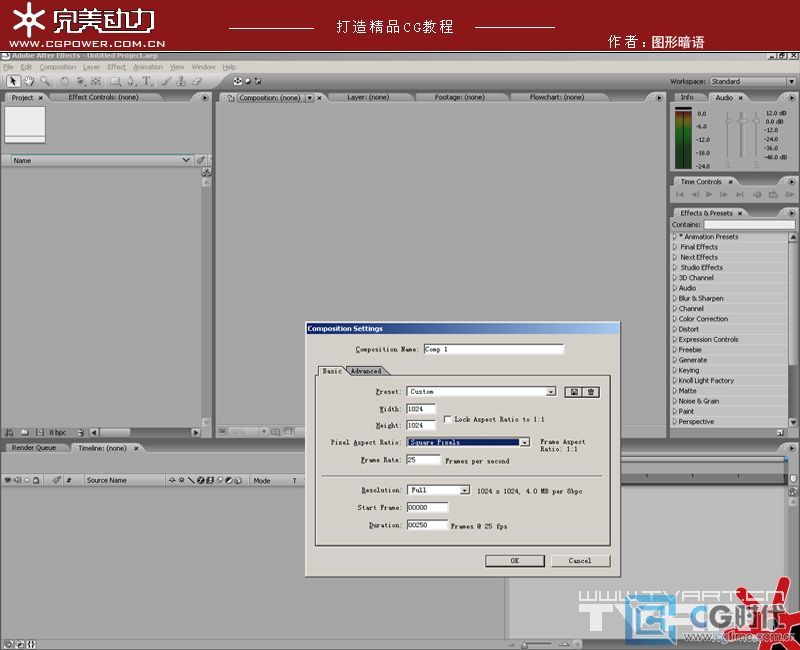
Task: Click the Local Axis Mode icon
Action: [x=237, y=81]
